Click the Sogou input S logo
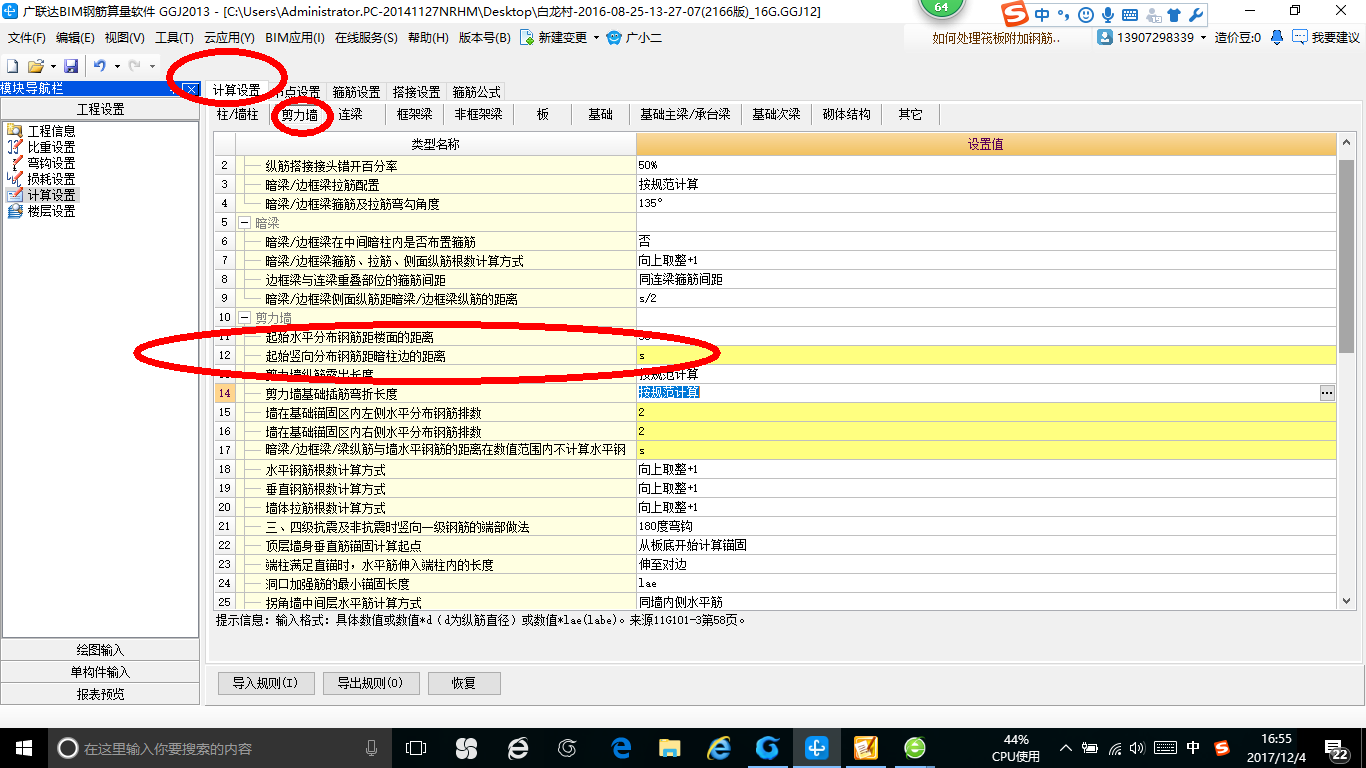This screenshot has width=1366, height=768. click(1016, 14)
